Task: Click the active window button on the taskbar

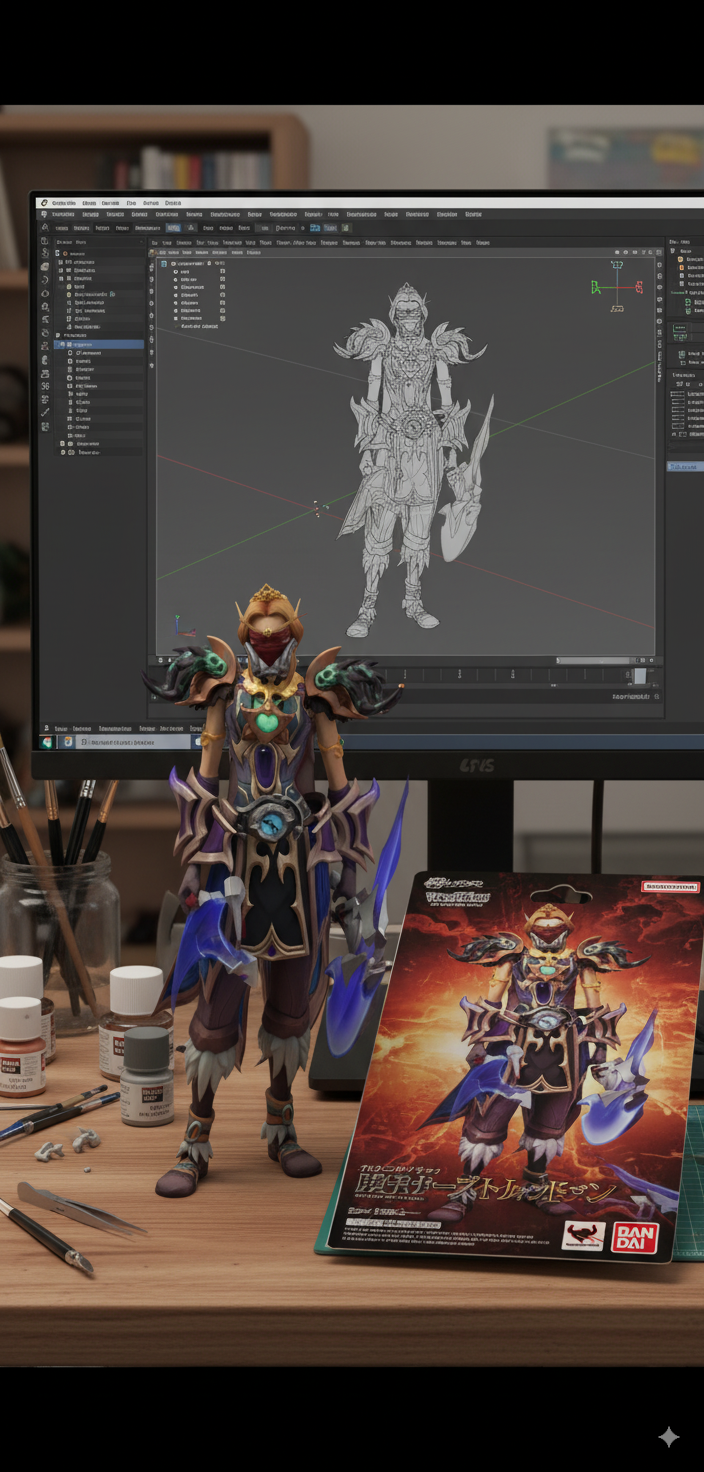Action: (133, 742)
